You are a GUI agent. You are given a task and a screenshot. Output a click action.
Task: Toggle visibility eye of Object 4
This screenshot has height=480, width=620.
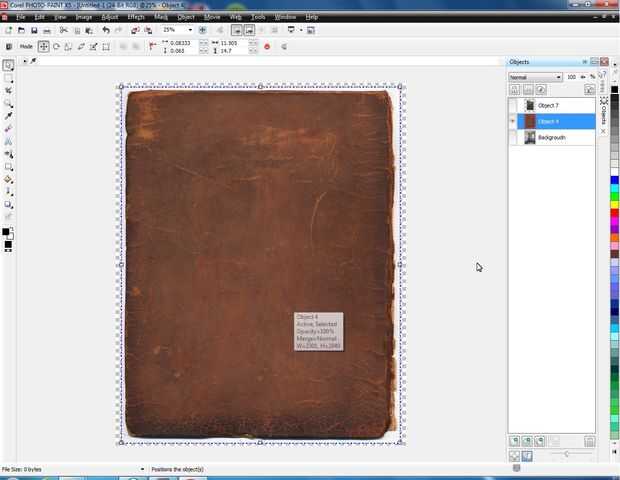[x=512, y=121]
